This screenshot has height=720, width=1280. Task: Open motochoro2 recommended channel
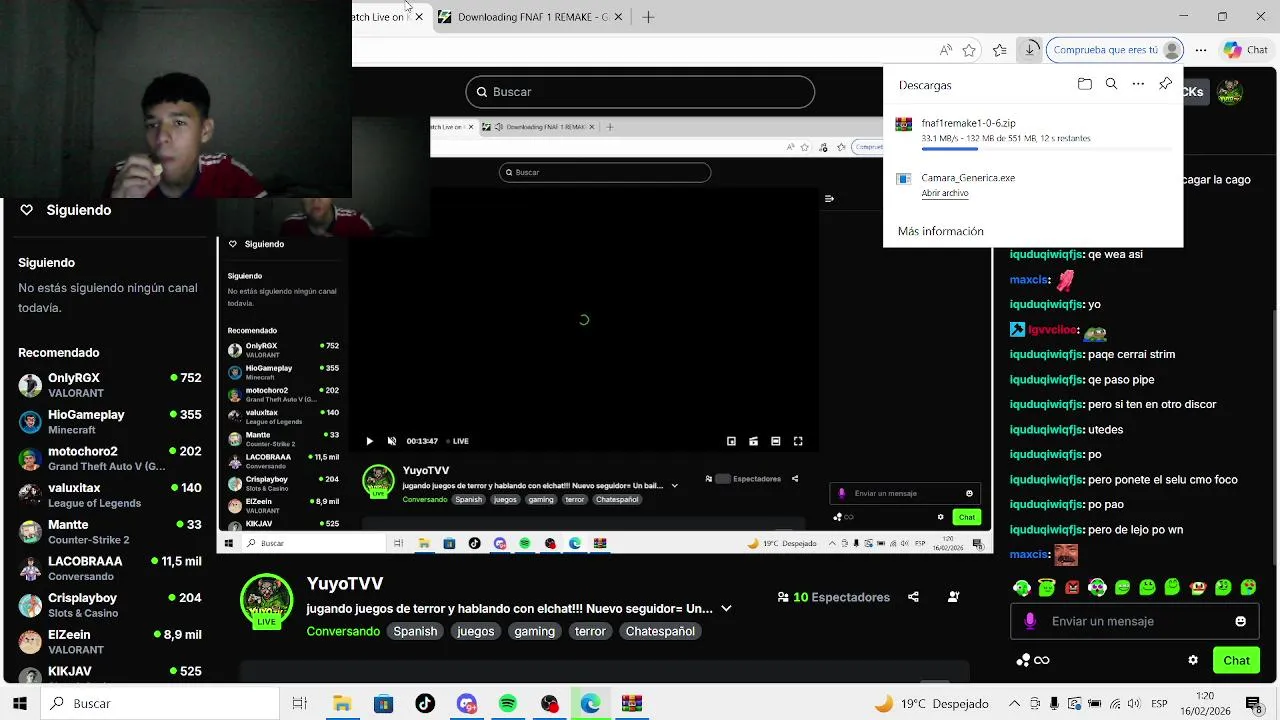pyautogui.click(x=110, y=458)
